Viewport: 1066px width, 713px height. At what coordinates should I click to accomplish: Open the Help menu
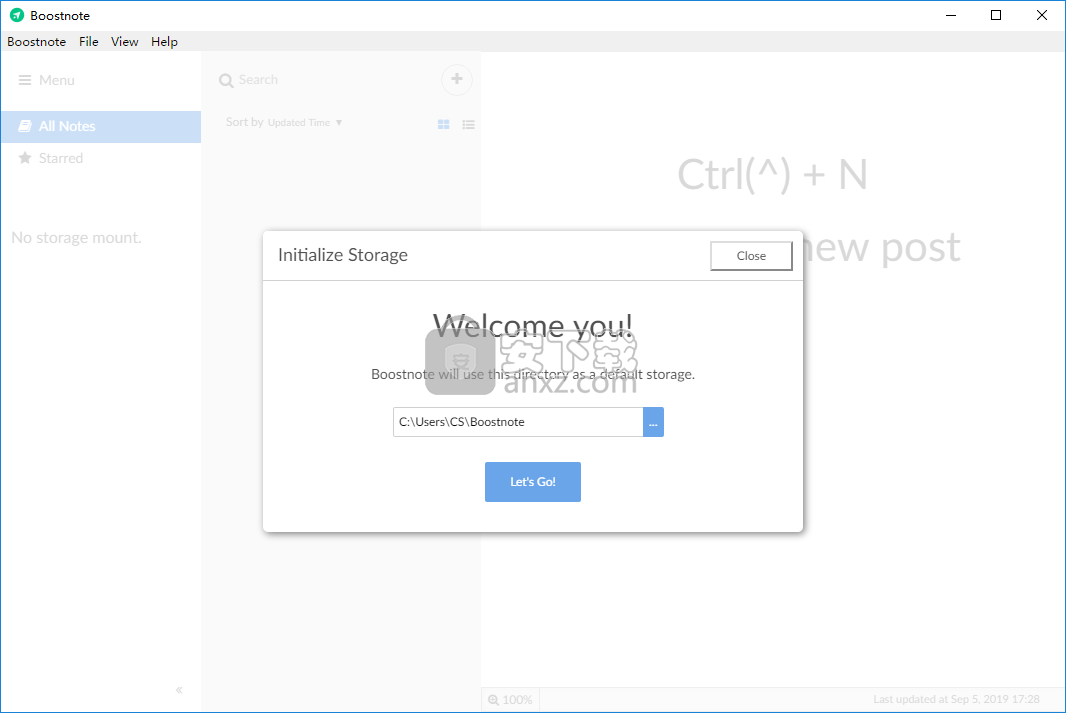pos(165,41)
